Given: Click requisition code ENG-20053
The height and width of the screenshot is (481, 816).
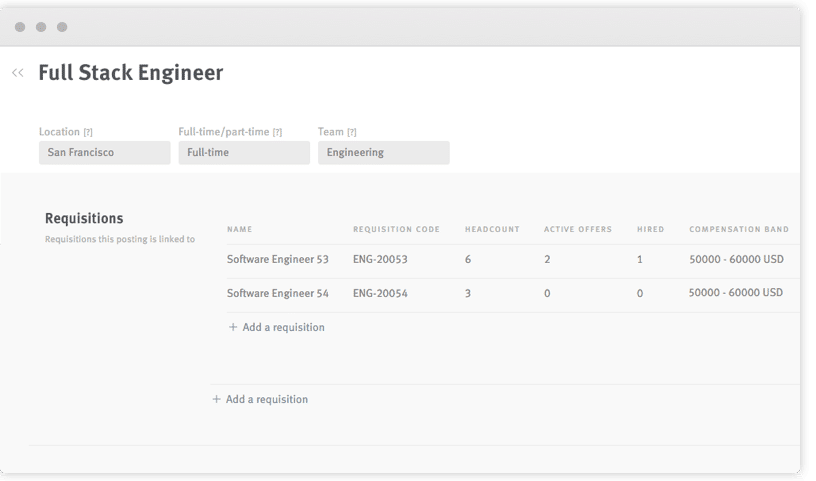Looking at the screenshot, I should coord(380,259).
